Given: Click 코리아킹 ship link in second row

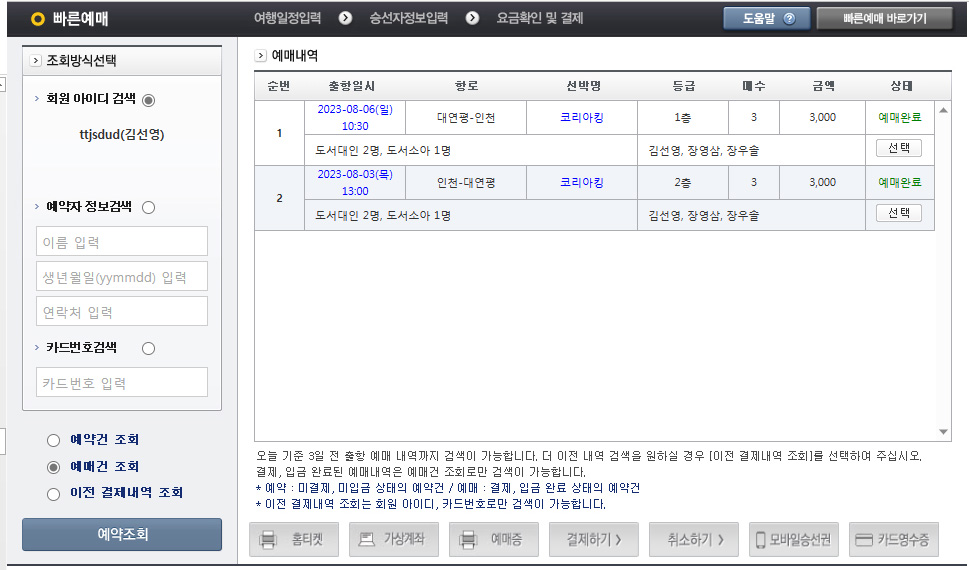Looking at the screenshot, I should click(582, 182).
